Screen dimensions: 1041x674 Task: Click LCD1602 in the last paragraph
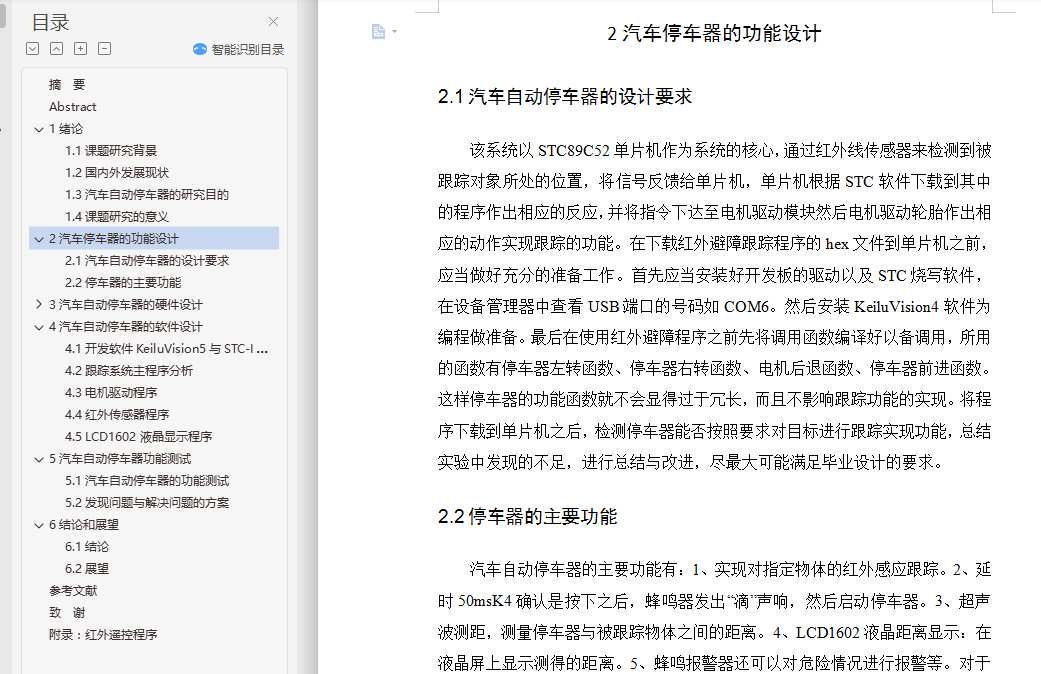coord(827,632)
